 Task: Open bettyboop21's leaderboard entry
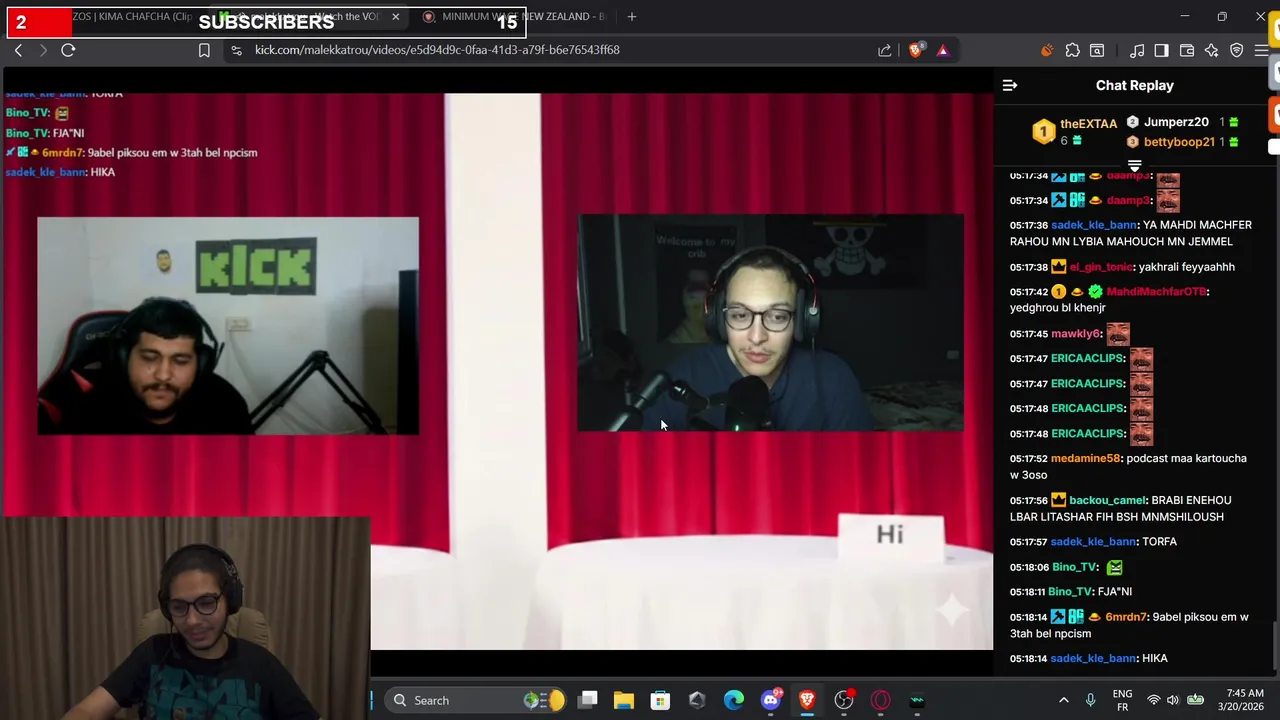click(1183, 142)
